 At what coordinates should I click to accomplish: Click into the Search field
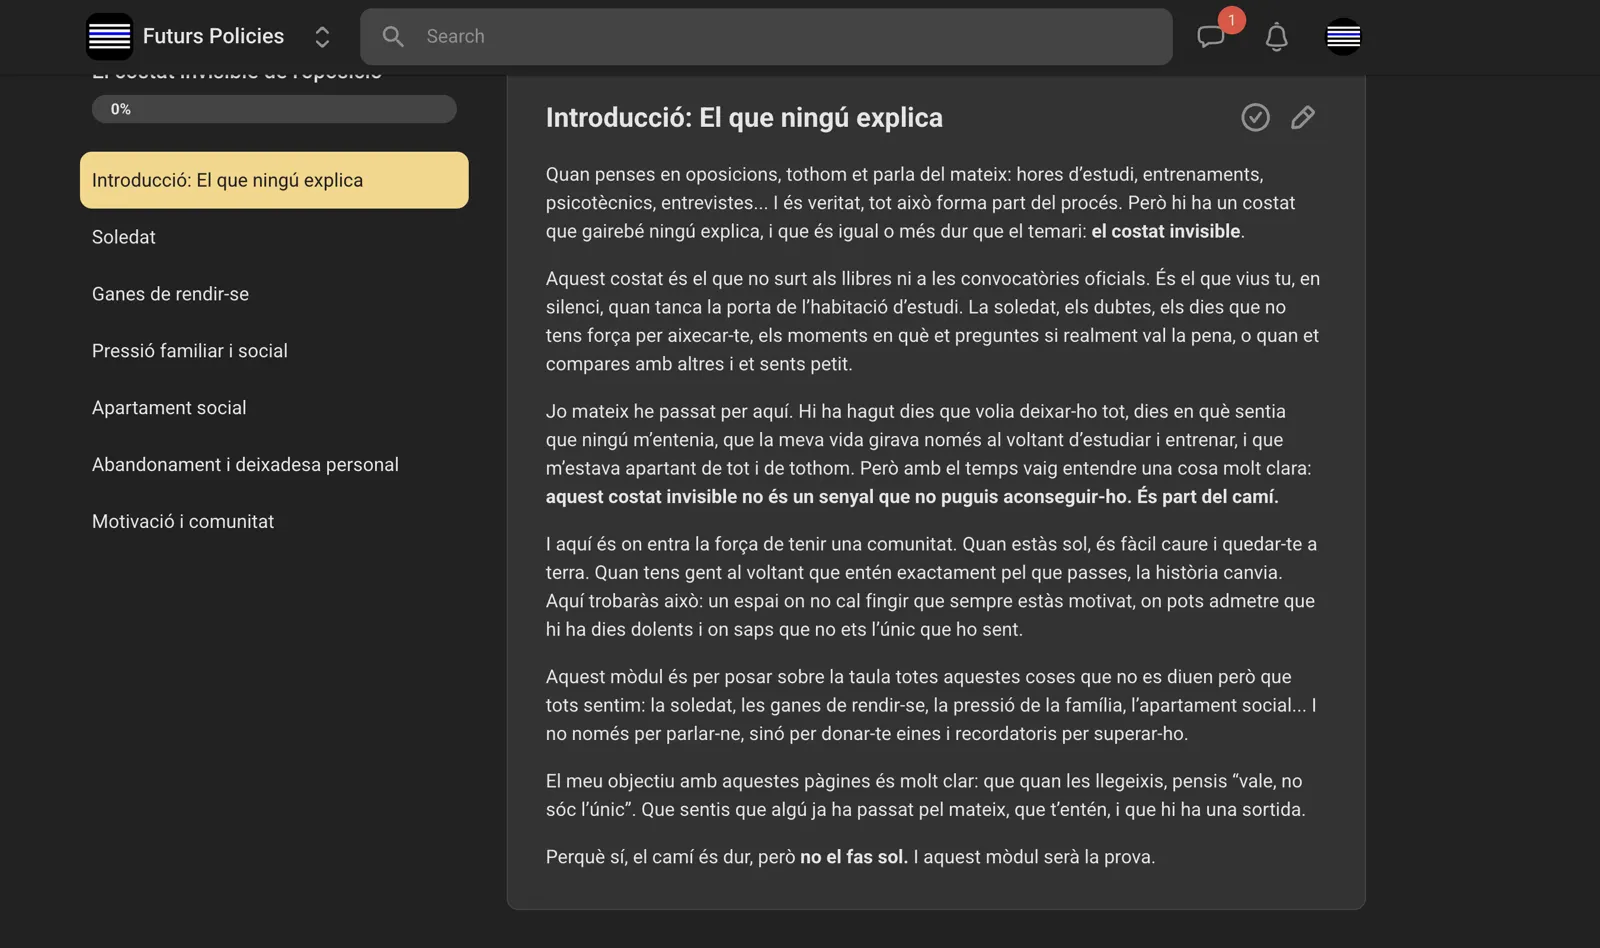766,37
